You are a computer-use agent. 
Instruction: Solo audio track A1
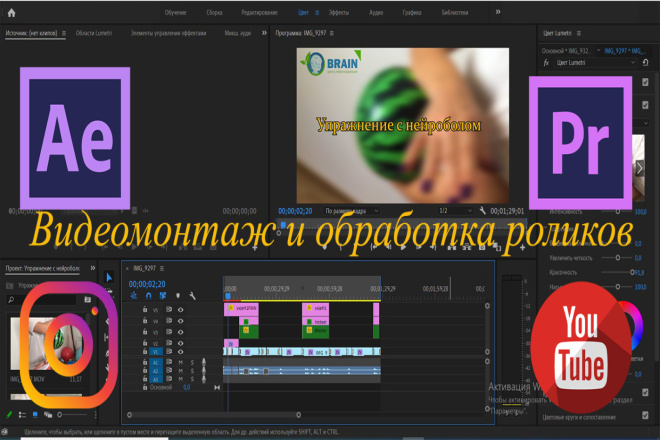[192, 362]
